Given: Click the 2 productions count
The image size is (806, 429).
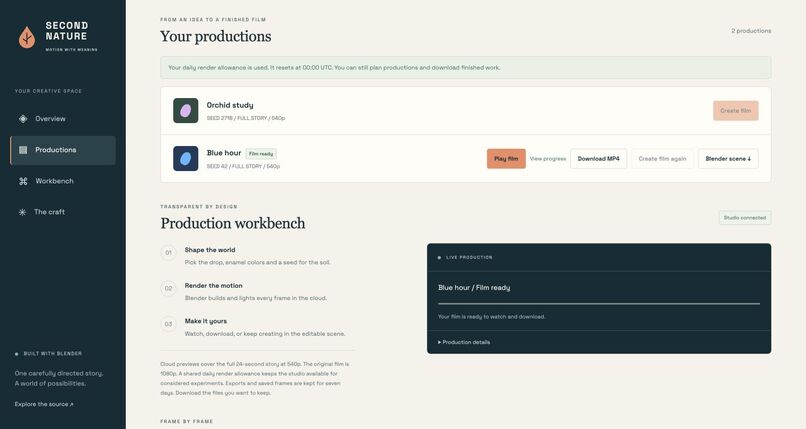Looking at the screenshot, I should point(751,31).
